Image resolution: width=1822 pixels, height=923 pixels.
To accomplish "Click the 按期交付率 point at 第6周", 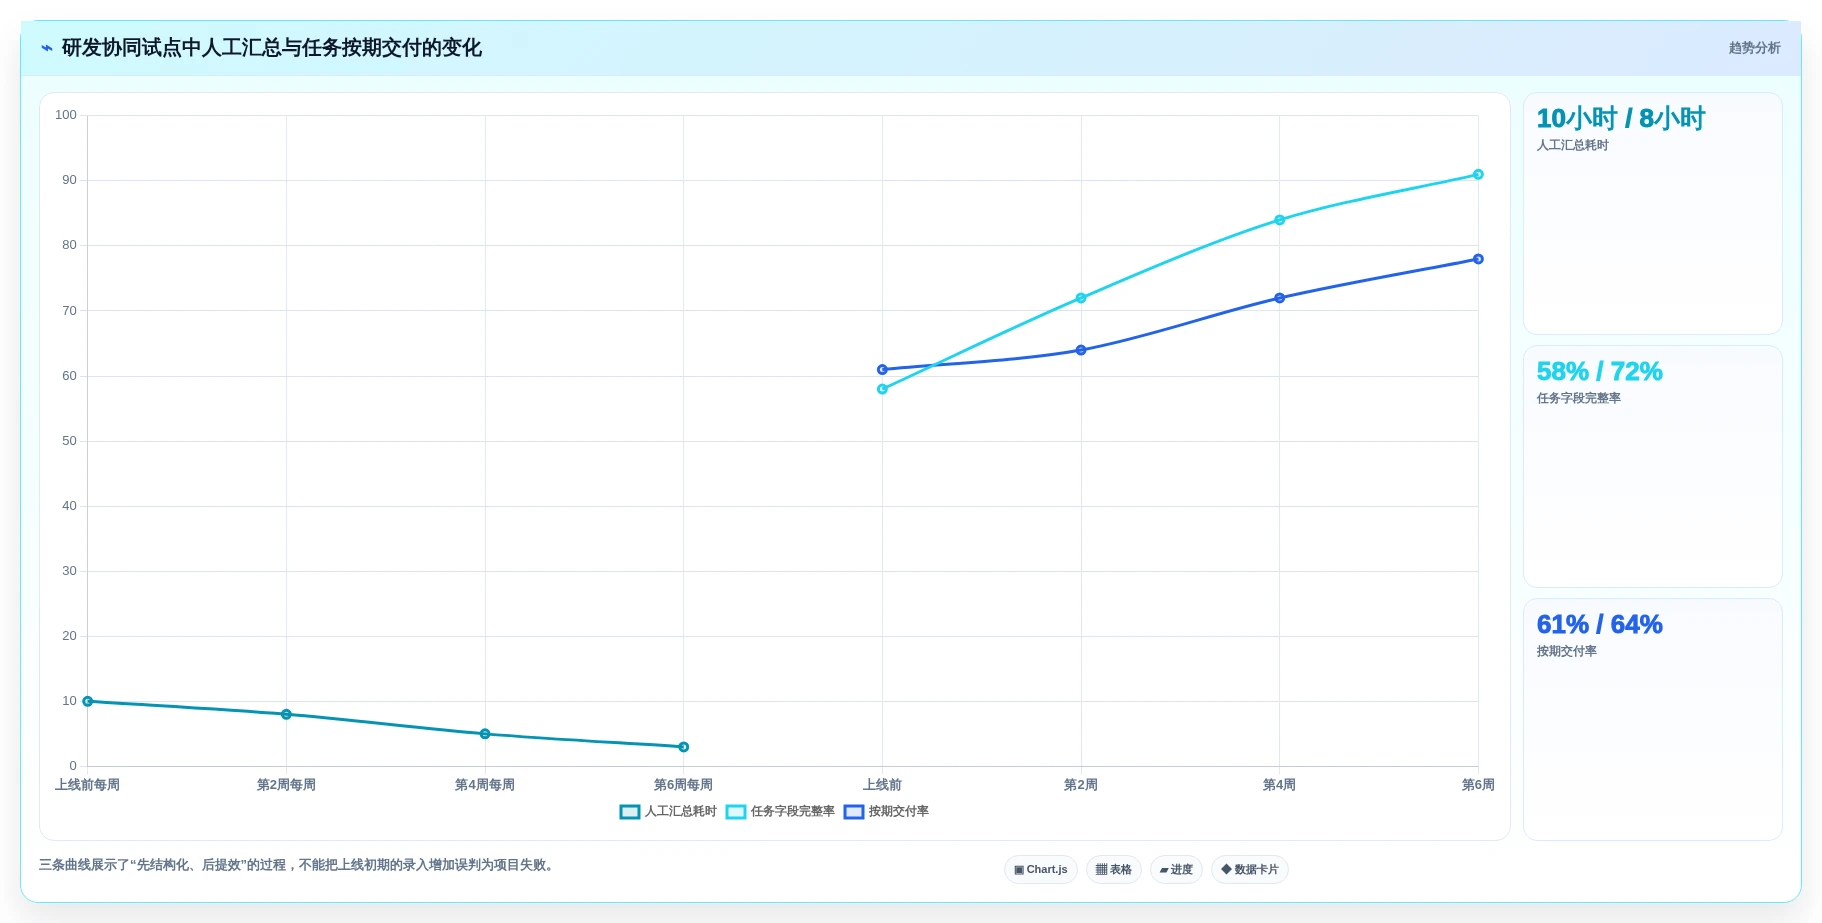I will click(x=1478, y=259).
